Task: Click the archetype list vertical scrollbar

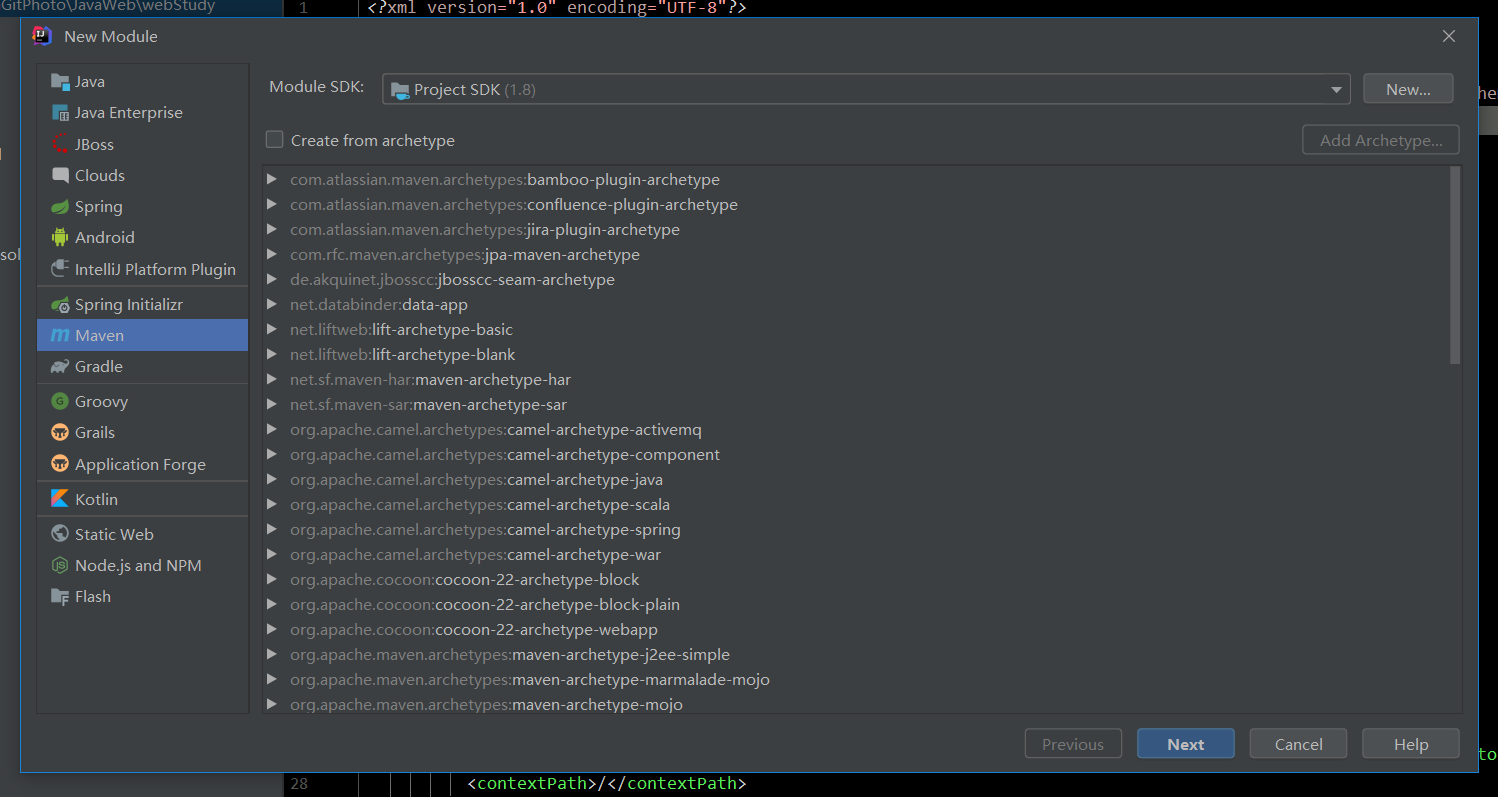Action: coord(1455,265)
